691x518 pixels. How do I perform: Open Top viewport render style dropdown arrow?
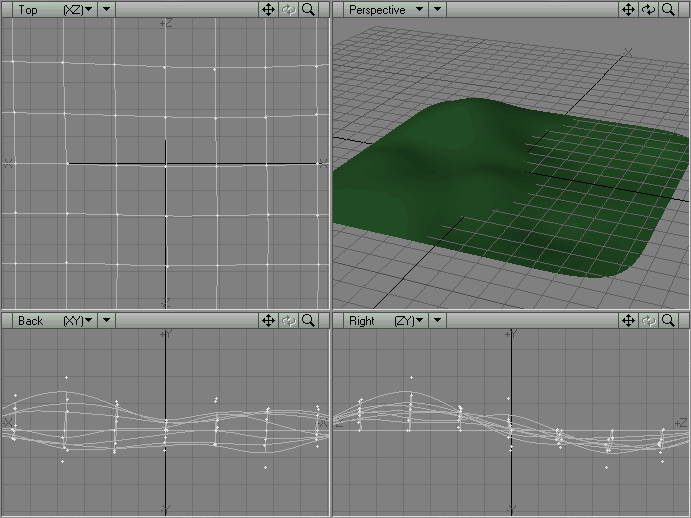[106, 9]
